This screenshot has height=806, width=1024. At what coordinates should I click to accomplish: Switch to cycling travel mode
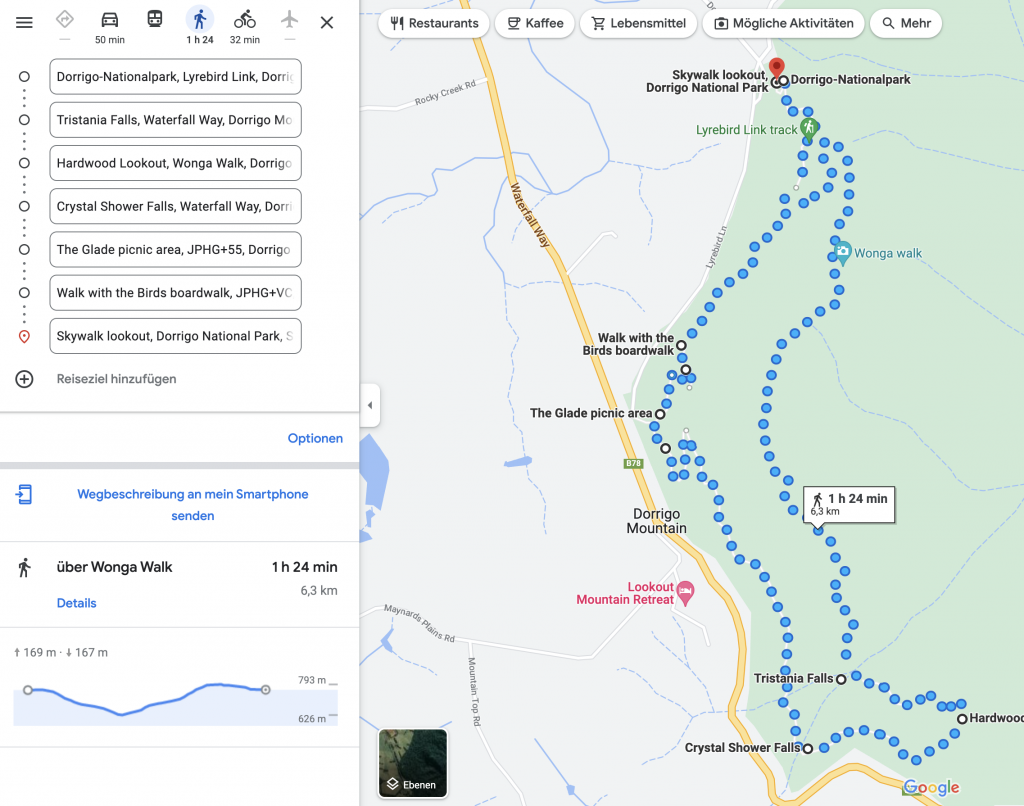[245, 20]
